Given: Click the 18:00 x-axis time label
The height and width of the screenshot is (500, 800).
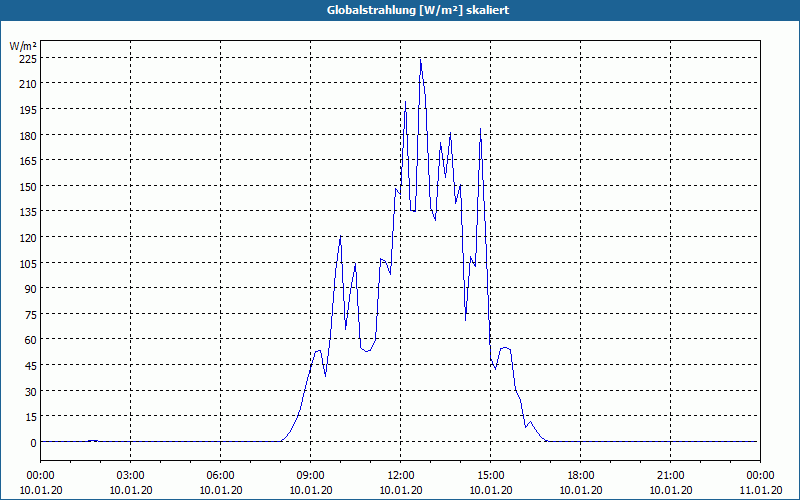Looking at the screenshot, I should click(x=581, y=476).
